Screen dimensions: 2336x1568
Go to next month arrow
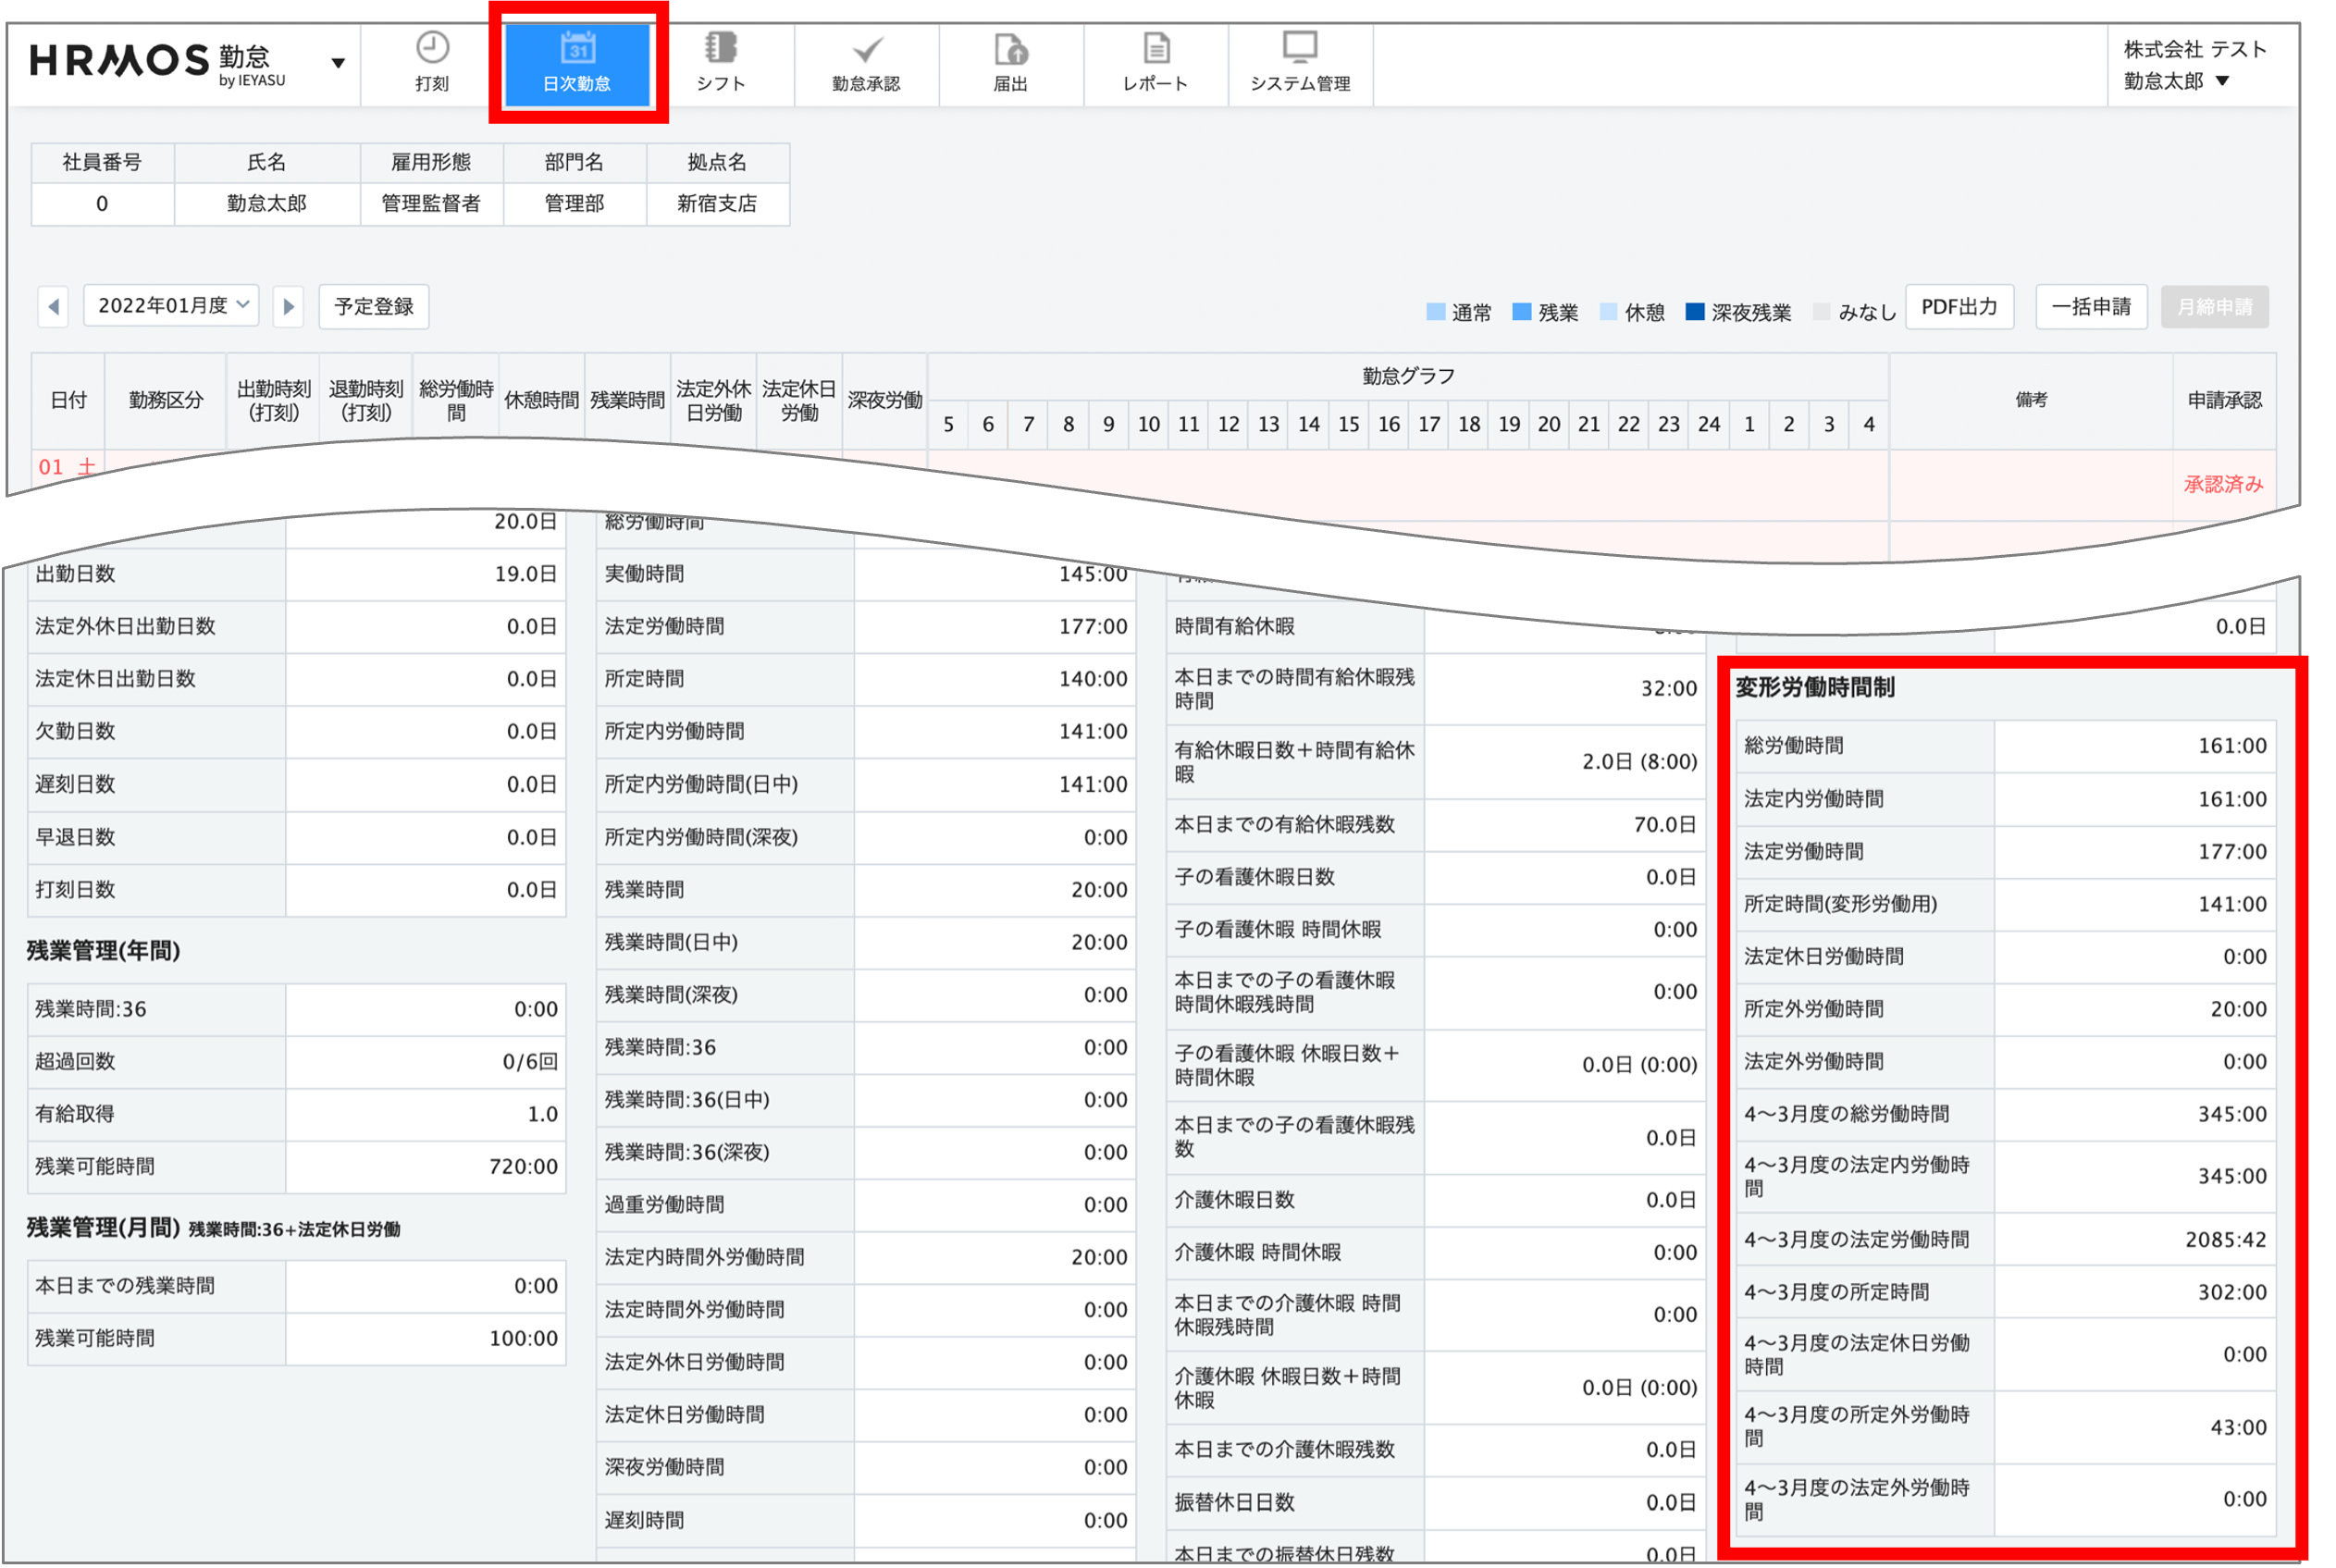point(288,307)
